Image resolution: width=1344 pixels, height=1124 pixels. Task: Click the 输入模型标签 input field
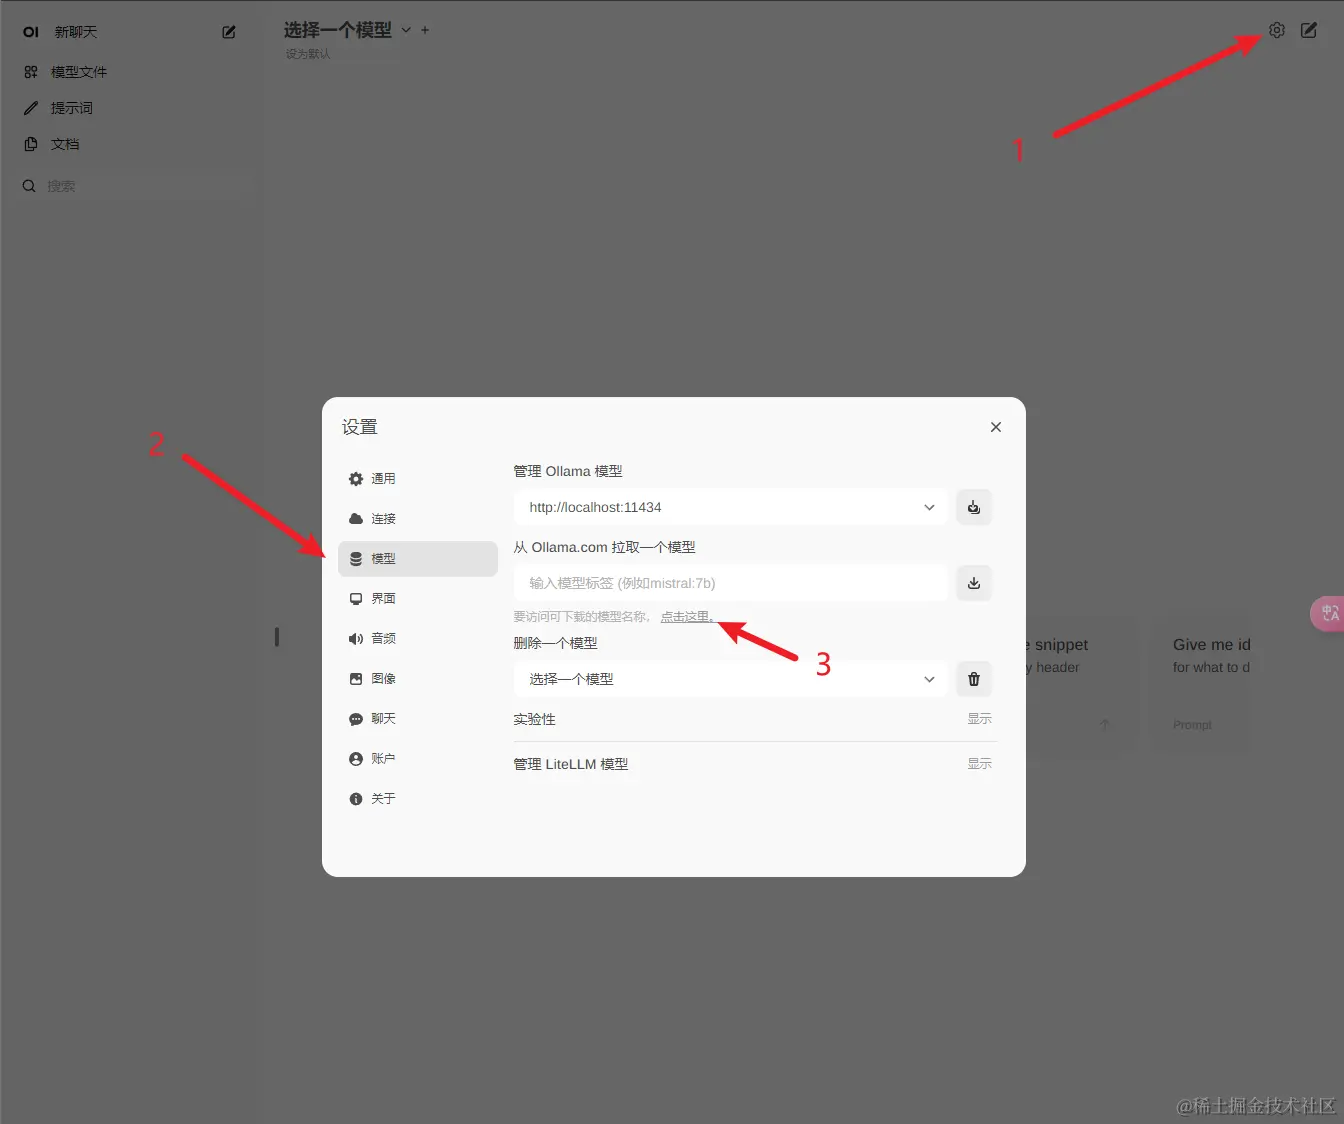pyautogui.click(x=731, y=583)
